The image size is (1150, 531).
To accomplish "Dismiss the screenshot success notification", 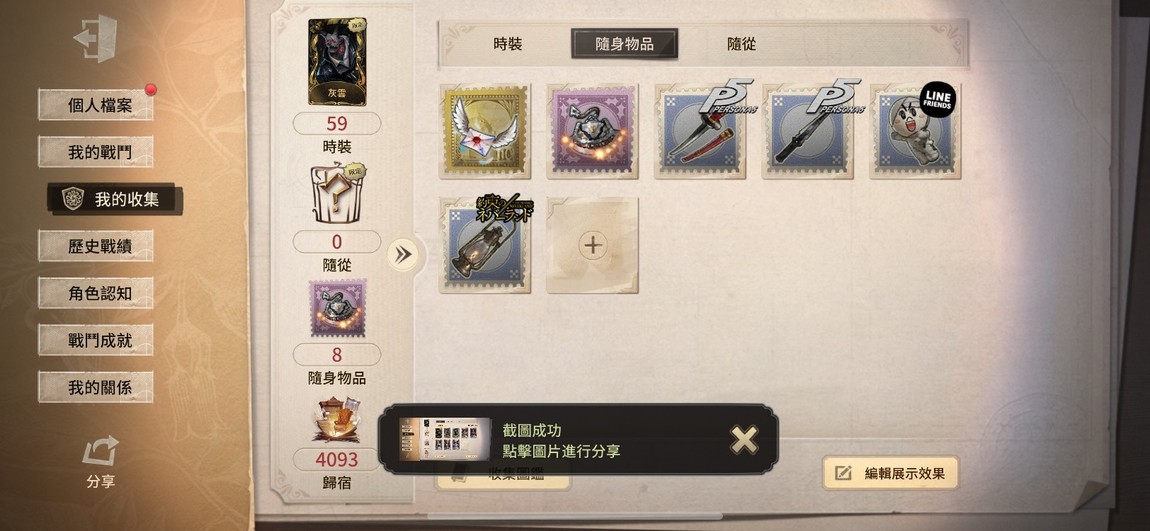I will point(744,439).
